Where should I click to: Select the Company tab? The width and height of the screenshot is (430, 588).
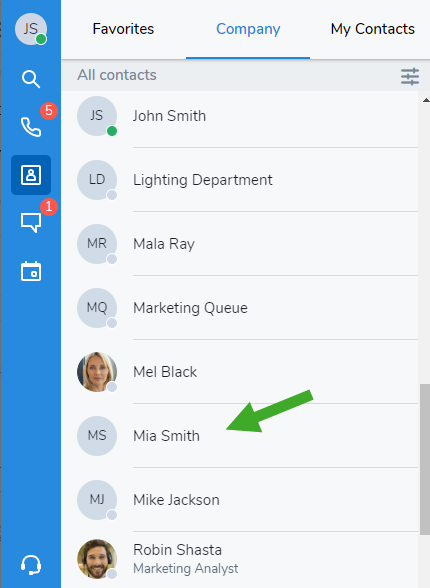248,29
